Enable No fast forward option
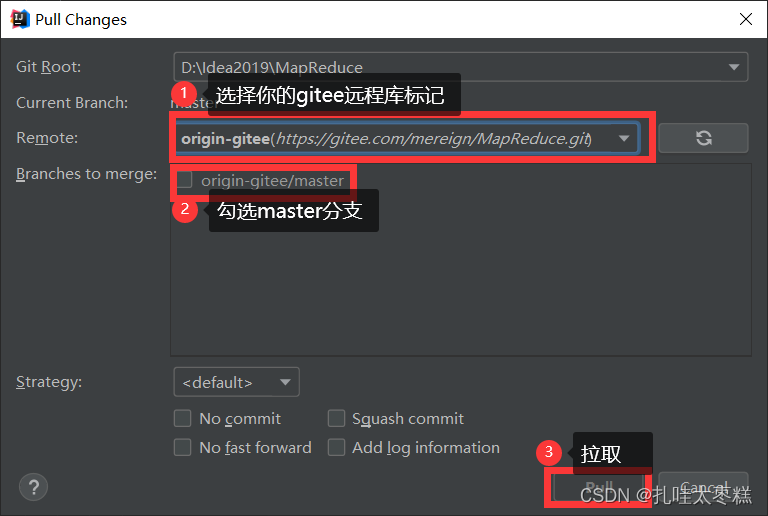The height and width of the screenshot is (516, 768). click(x=183, y=447)
